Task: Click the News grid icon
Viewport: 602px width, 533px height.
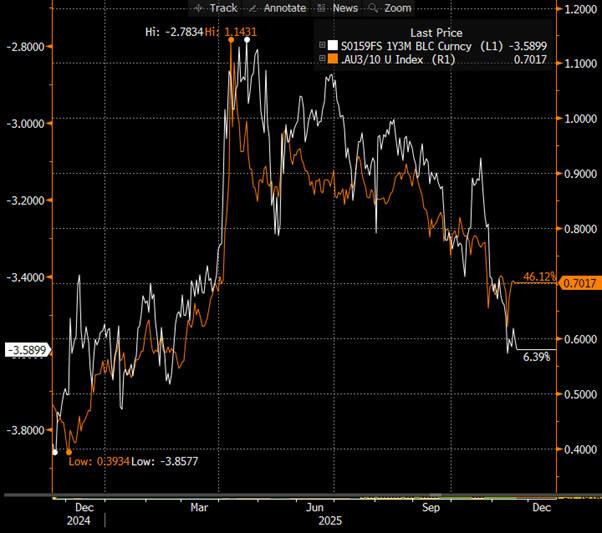Action: pos(321,8)
